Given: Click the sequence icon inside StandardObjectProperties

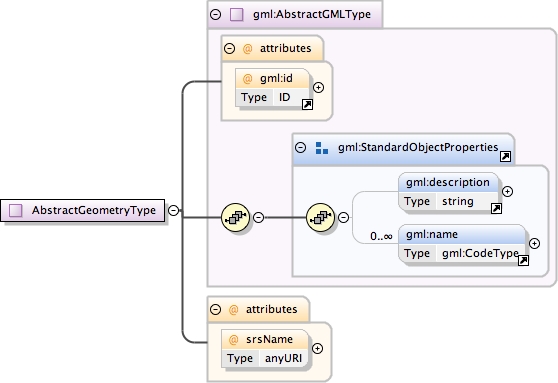Looking at the screenshot, I should tap(320, 217).
